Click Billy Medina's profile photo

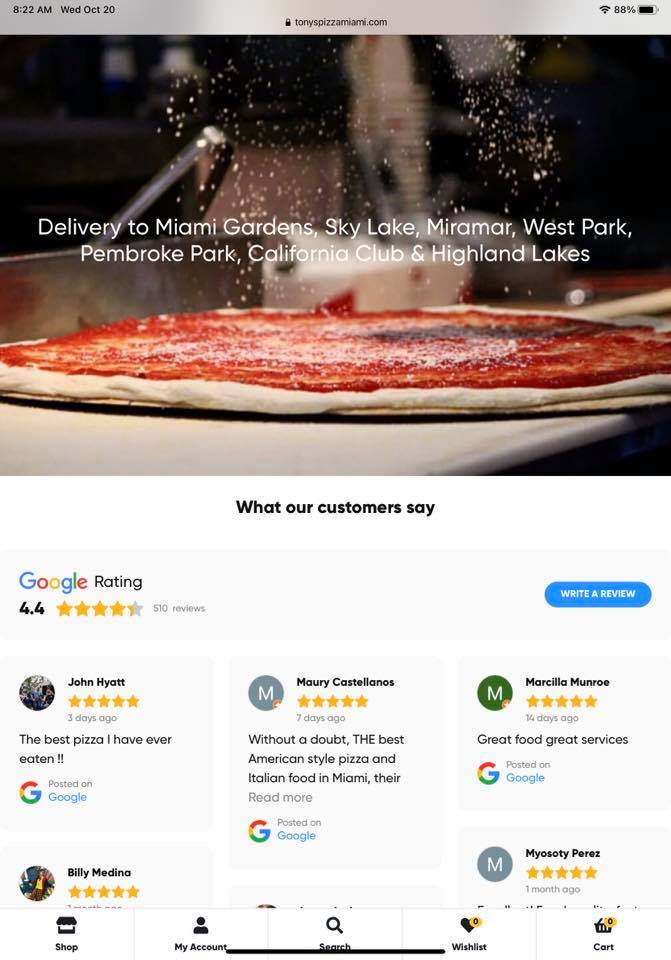coord(37,883)
